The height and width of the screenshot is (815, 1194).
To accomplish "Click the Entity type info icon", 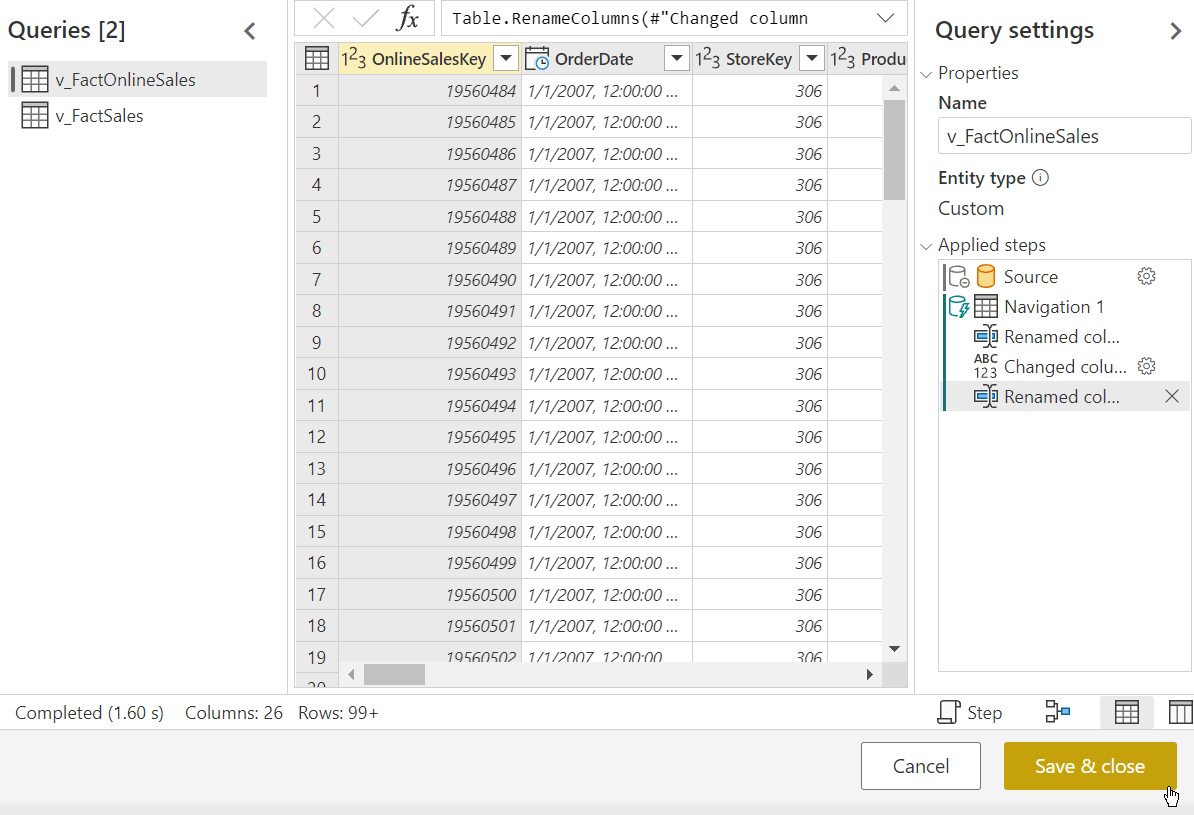I will pos(1040,177).
